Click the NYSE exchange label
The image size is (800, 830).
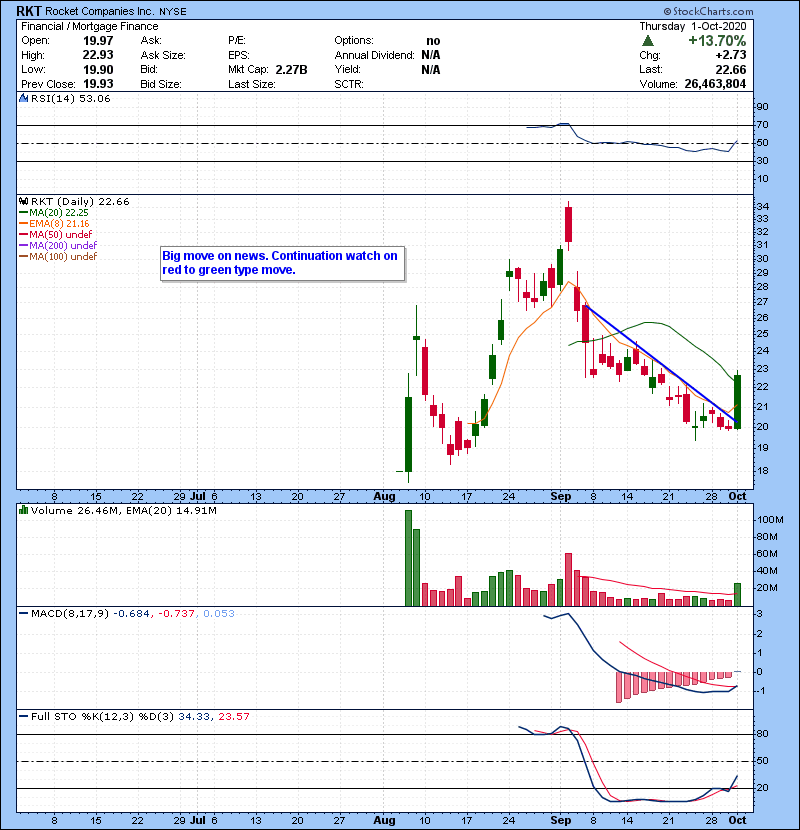(173, 12)
